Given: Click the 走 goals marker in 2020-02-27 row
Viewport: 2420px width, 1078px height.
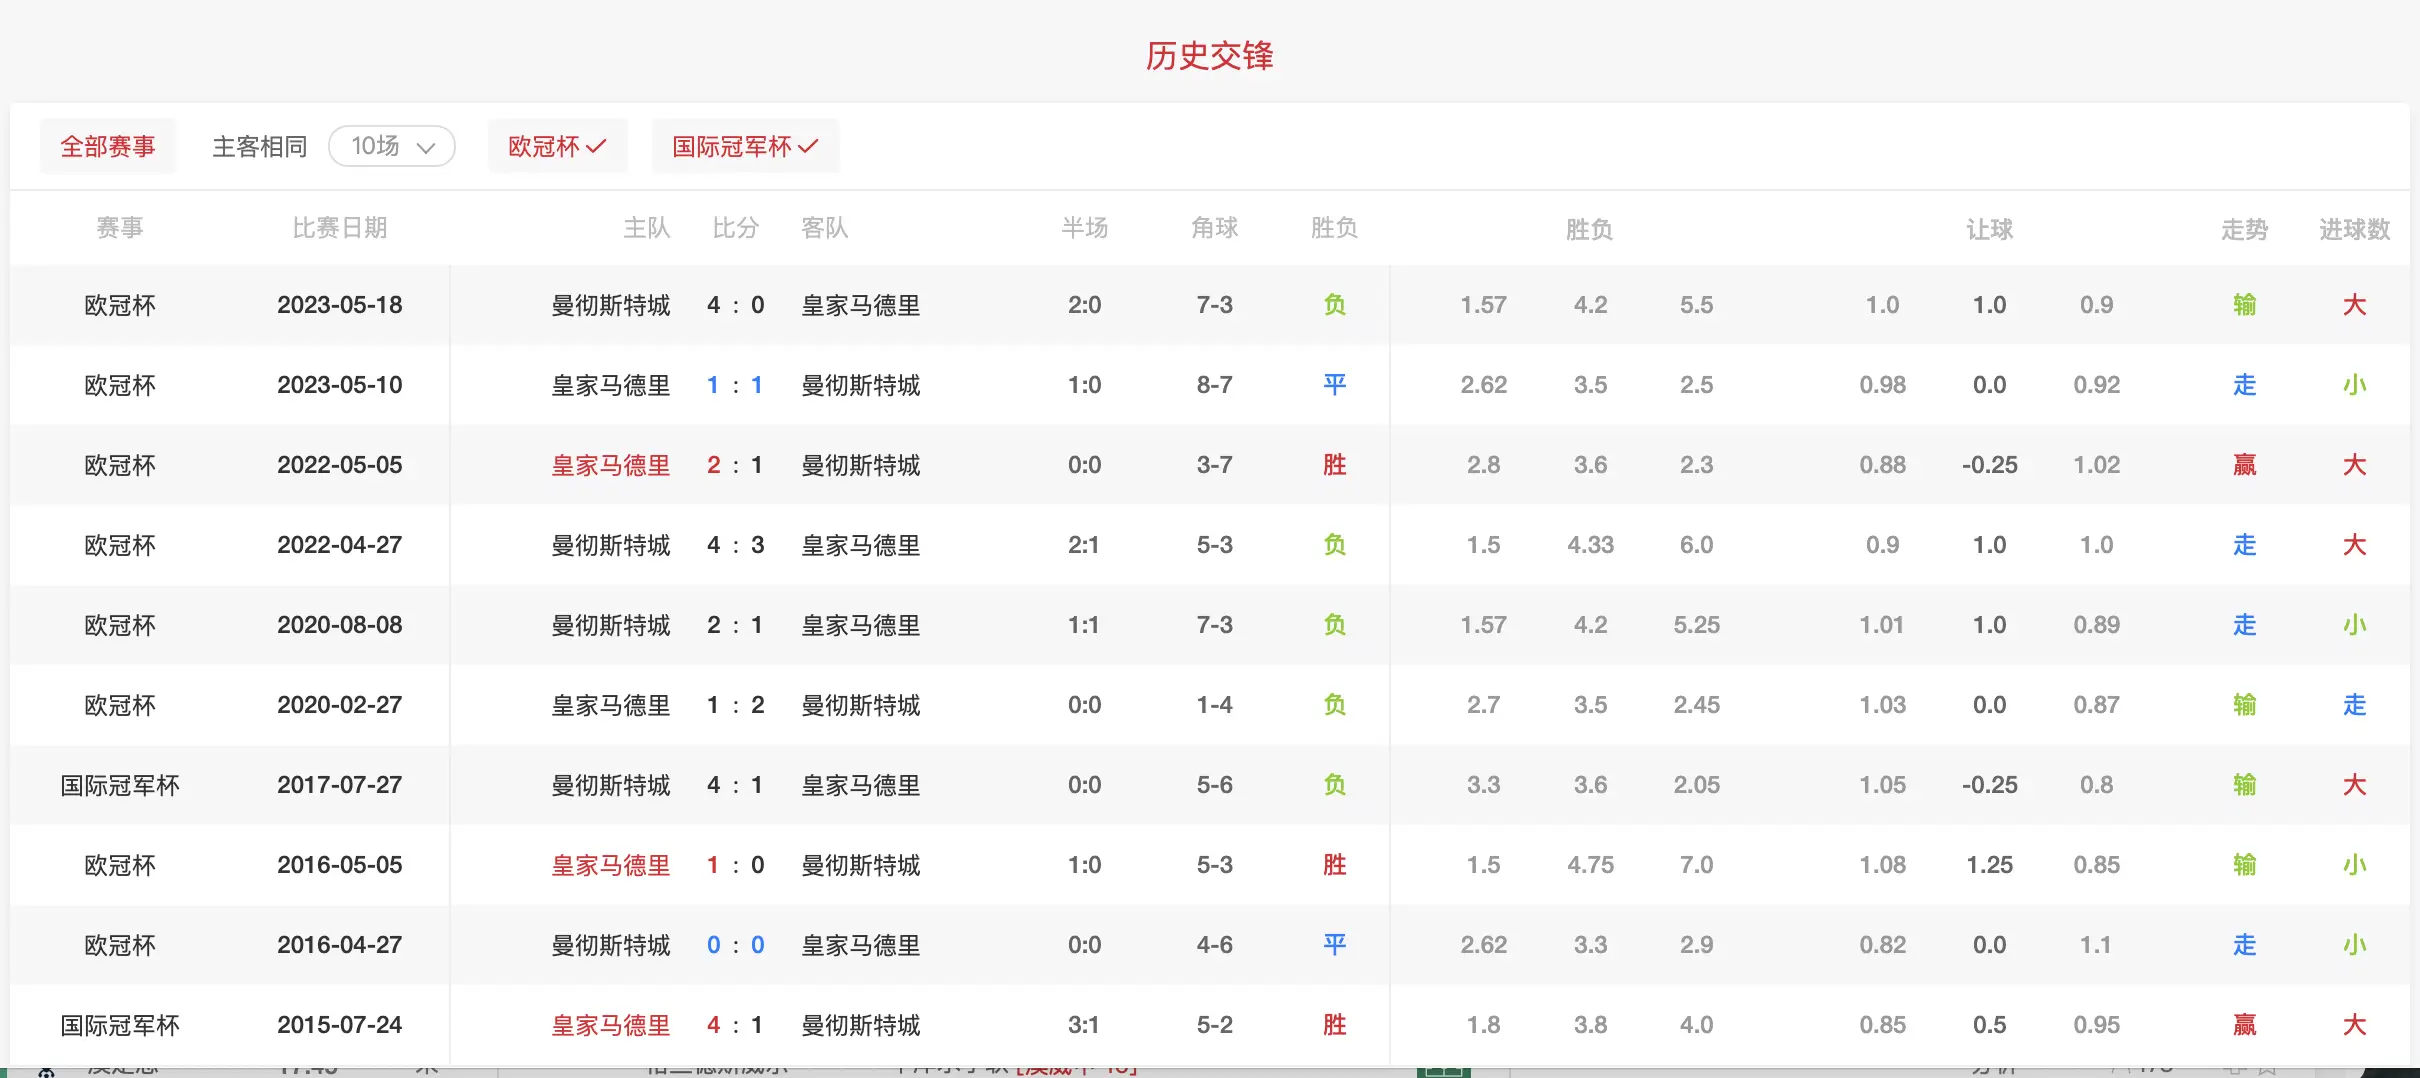Looking at the screenshot, I should click(x=2355, y=705).
